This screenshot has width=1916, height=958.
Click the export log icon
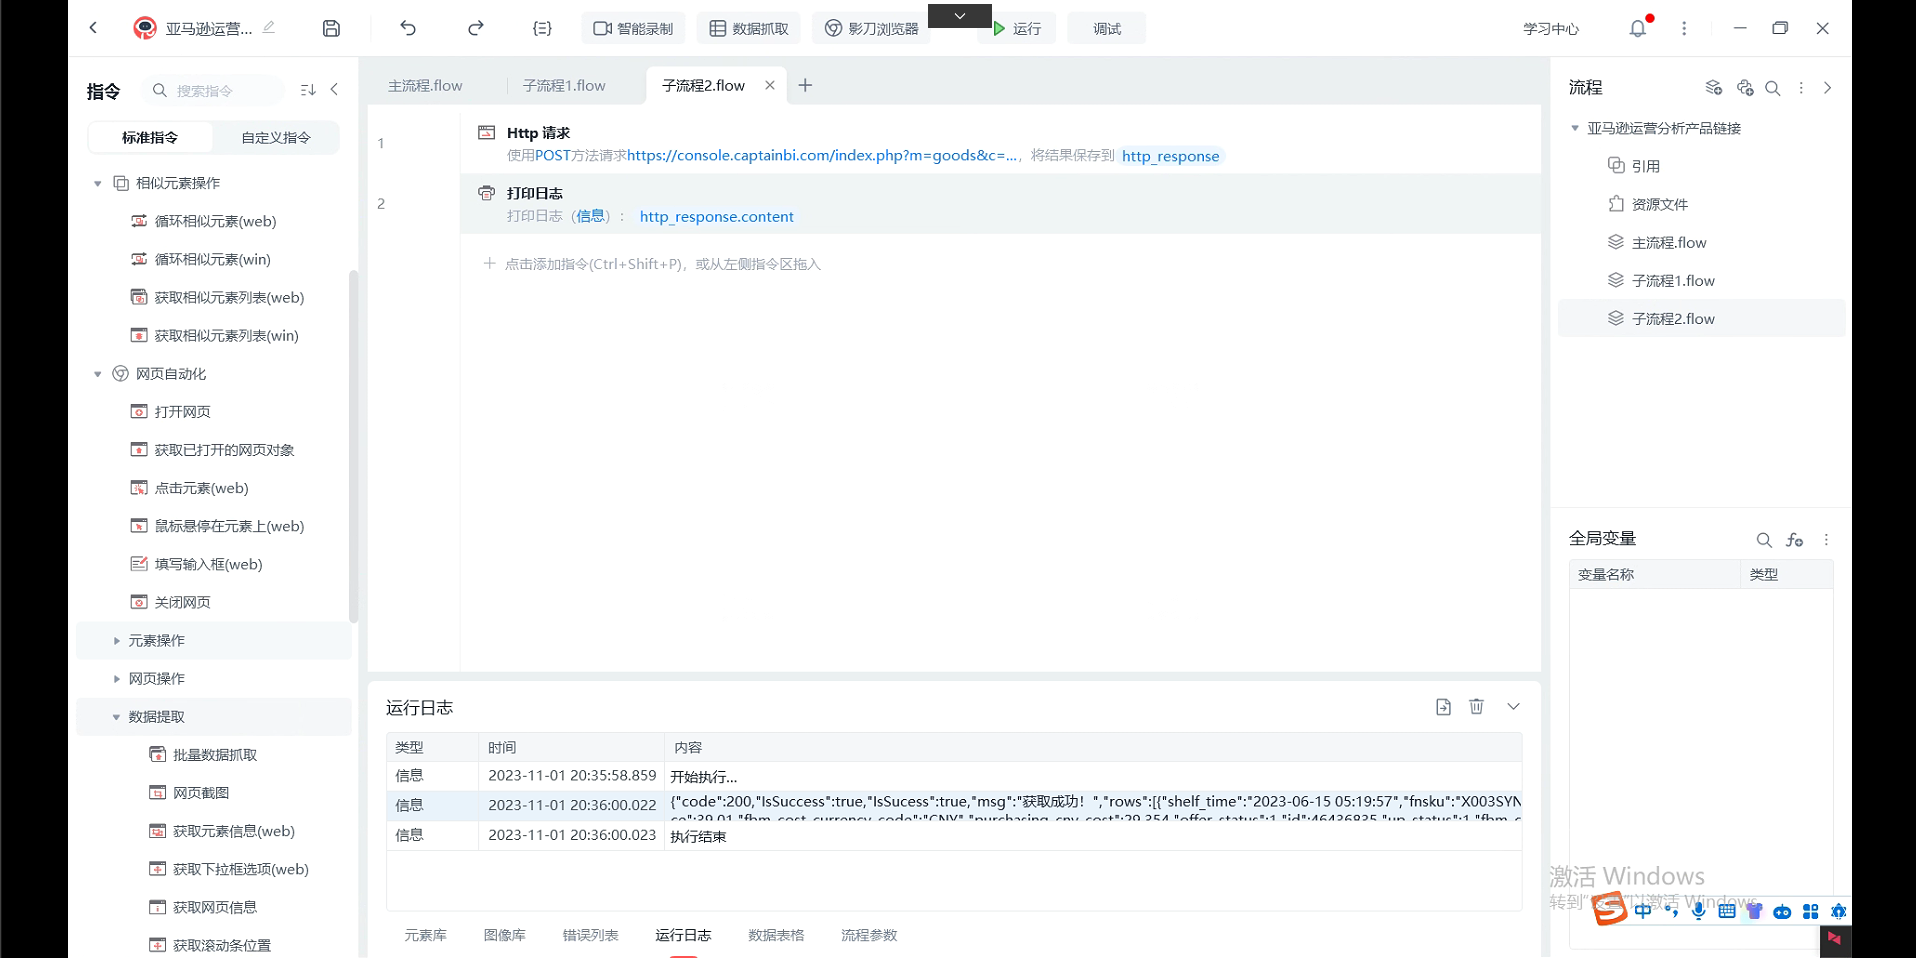1443,707
